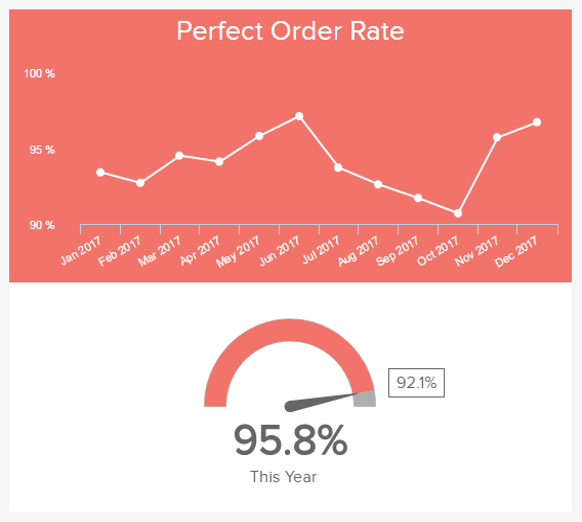
Task: Select the Oct 2017 lowest point
Action: point(458,213)
